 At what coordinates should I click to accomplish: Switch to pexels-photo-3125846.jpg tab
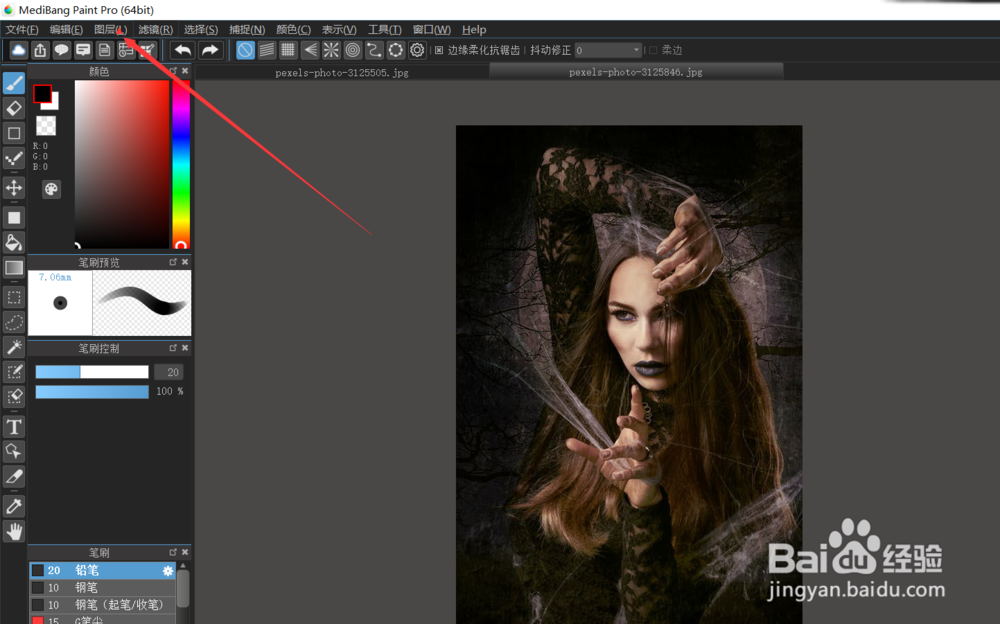pyautogui.click(x=636, y=71)
